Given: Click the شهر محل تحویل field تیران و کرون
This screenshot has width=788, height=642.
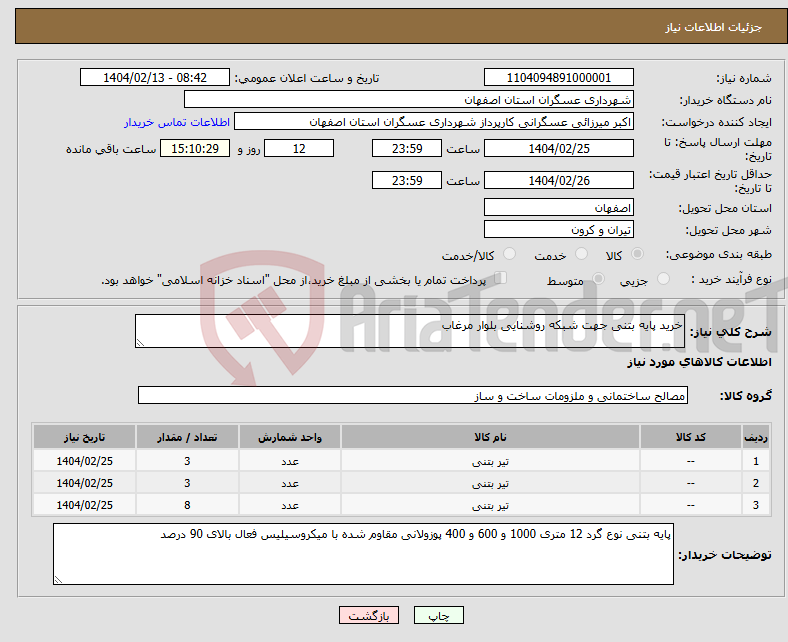Looking at the screenshot, I should pyautogui.click(x=558, y=229).
